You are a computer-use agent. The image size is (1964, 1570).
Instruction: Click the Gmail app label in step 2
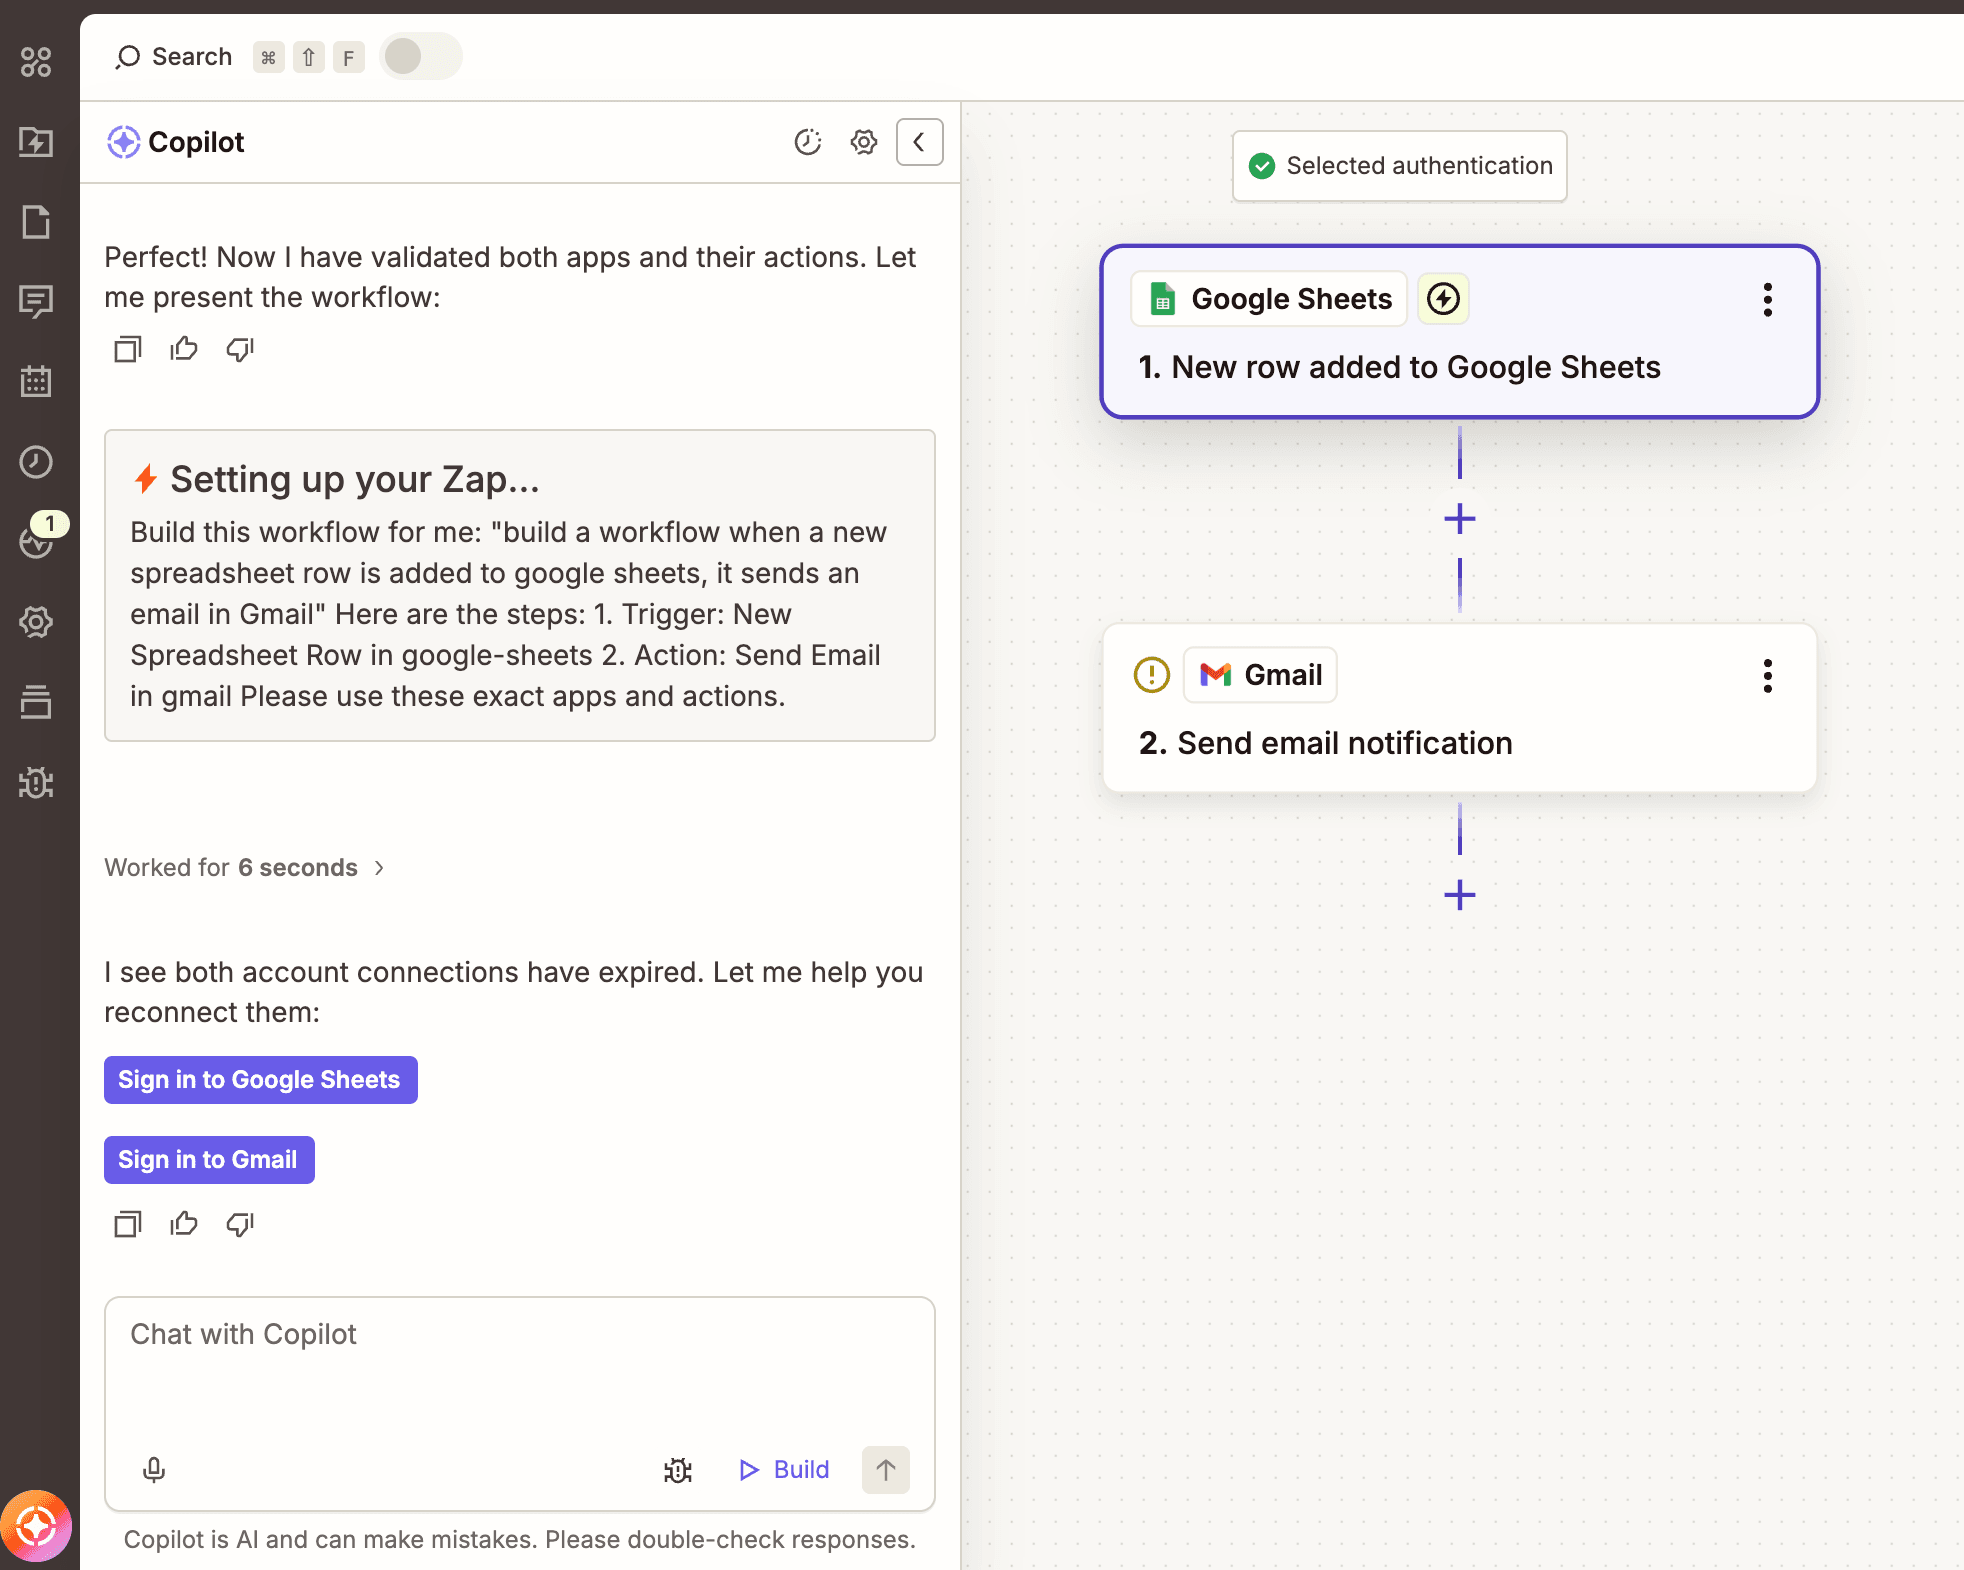pos(1260,675)
